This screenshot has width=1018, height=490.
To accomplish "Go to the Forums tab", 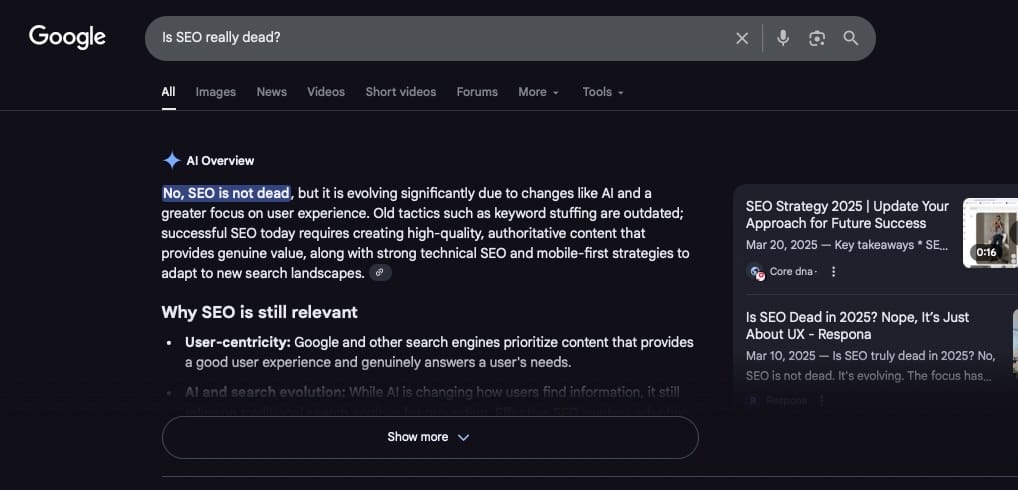I will [x=477, y=92].
